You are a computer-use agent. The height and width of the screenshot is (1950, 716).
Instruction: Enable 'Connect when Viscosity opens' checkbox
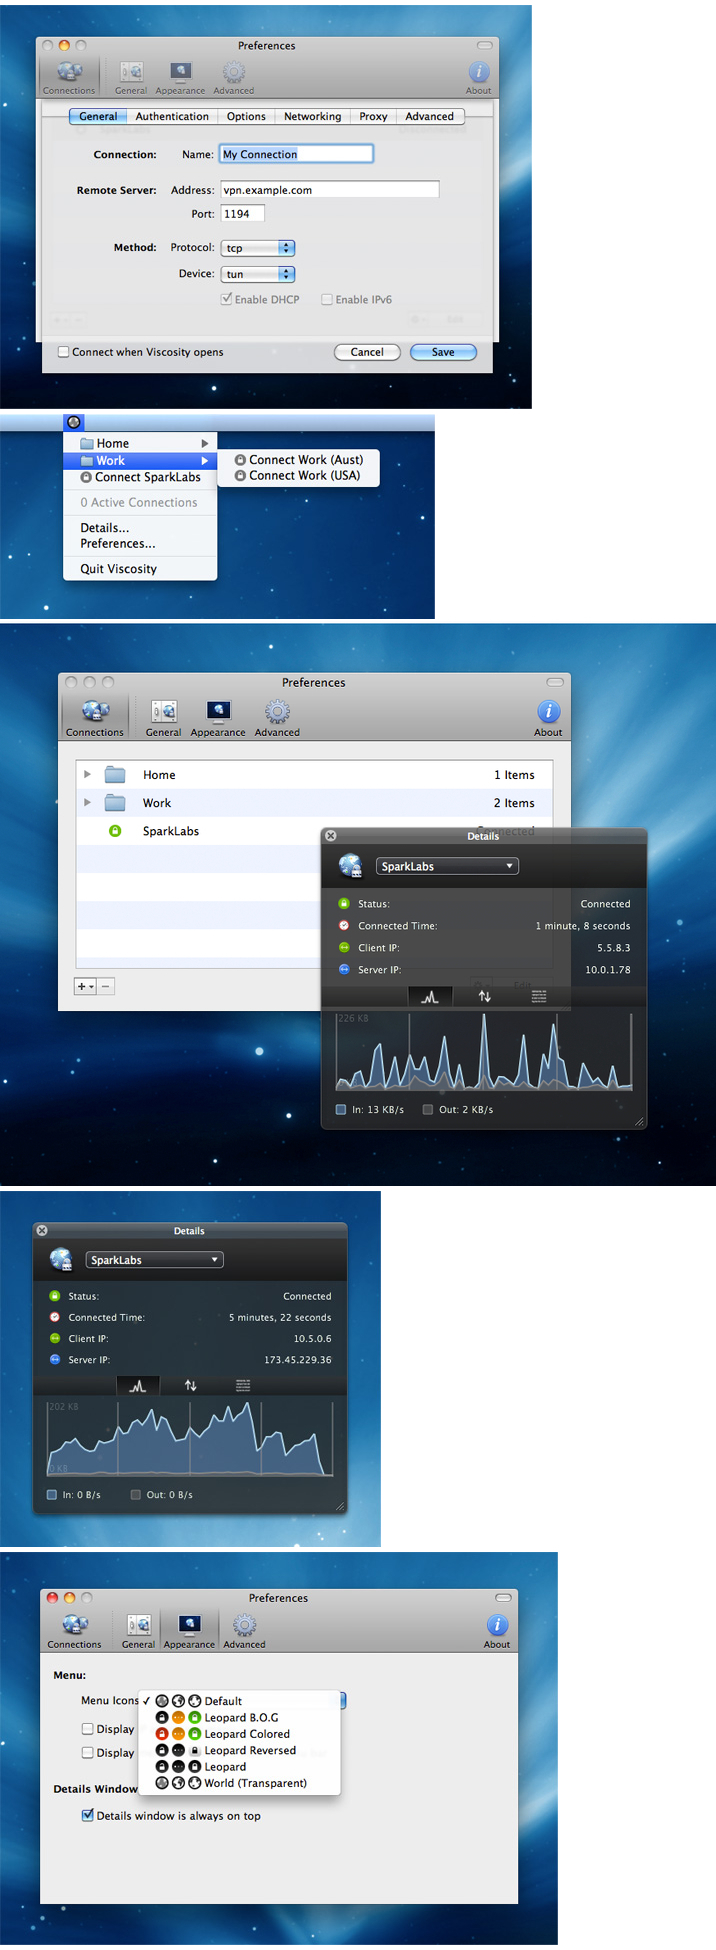[64, 352]
